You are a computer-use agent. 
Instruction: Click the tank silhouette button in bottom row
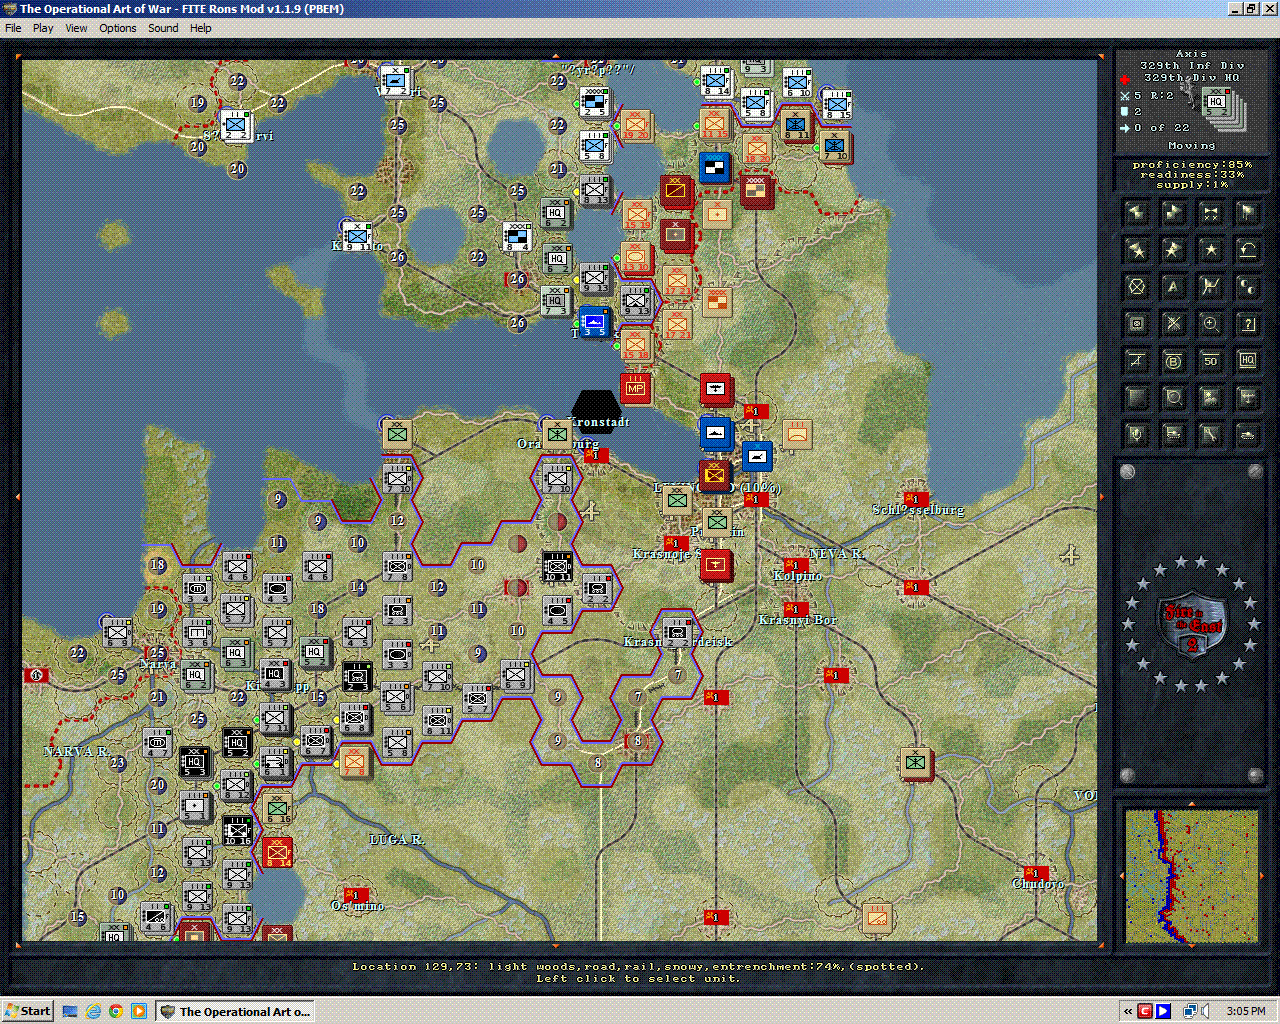tap(1247, 435)
